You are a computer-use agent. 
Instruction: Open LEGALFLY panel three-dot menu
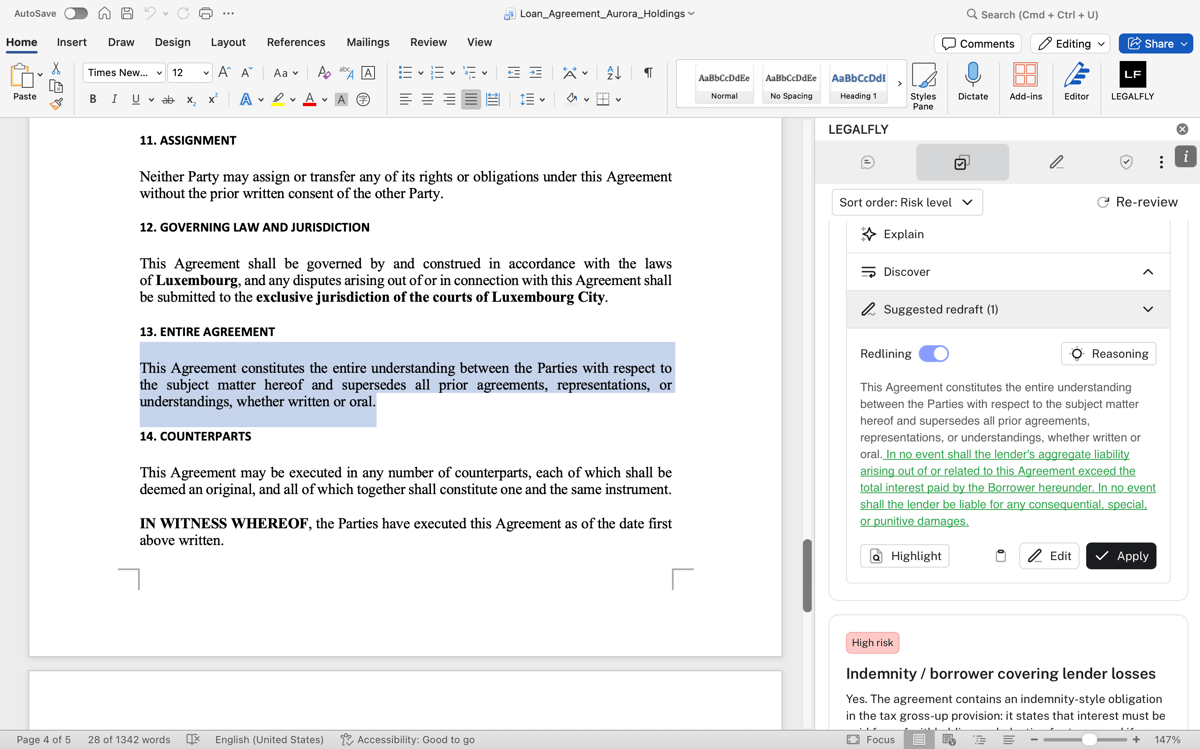point(1161,162)
